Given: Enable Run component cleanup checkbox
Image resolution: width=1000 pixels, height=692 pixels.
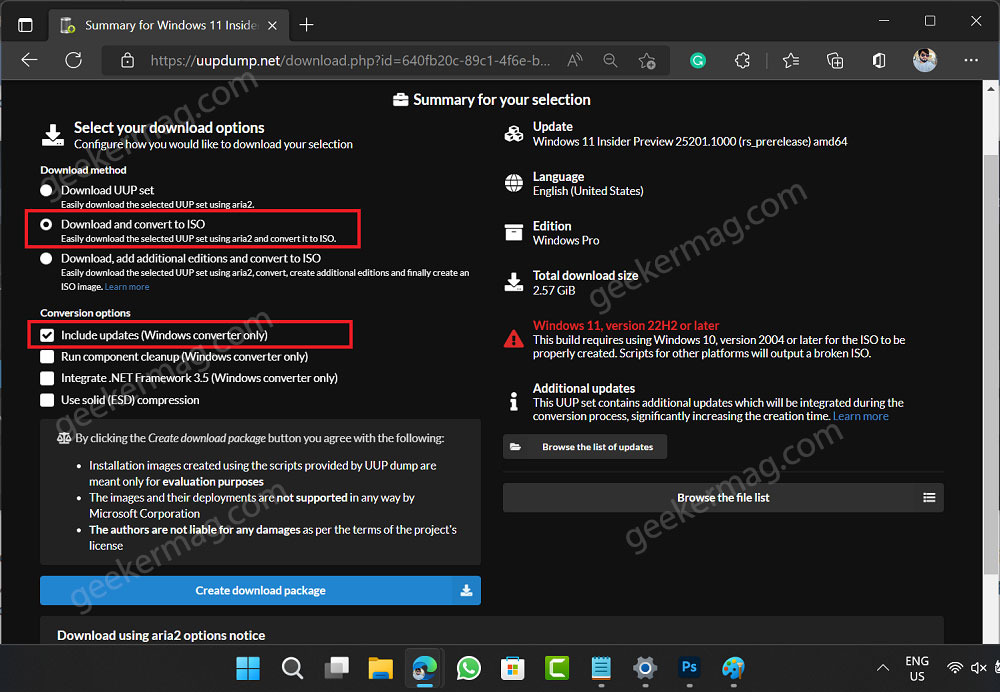Looking at the screenshot, I should (47, 357).
